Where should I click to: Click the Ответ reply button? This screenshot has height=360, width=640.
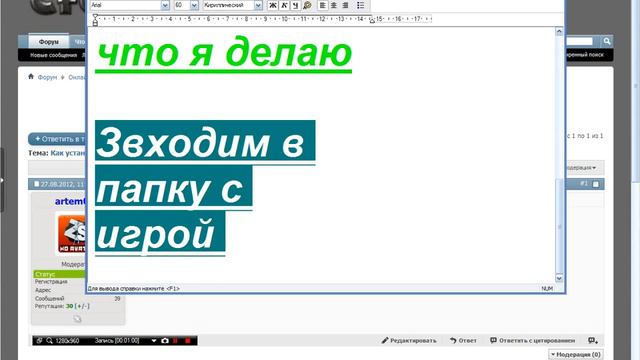click(x=463, y=340)
